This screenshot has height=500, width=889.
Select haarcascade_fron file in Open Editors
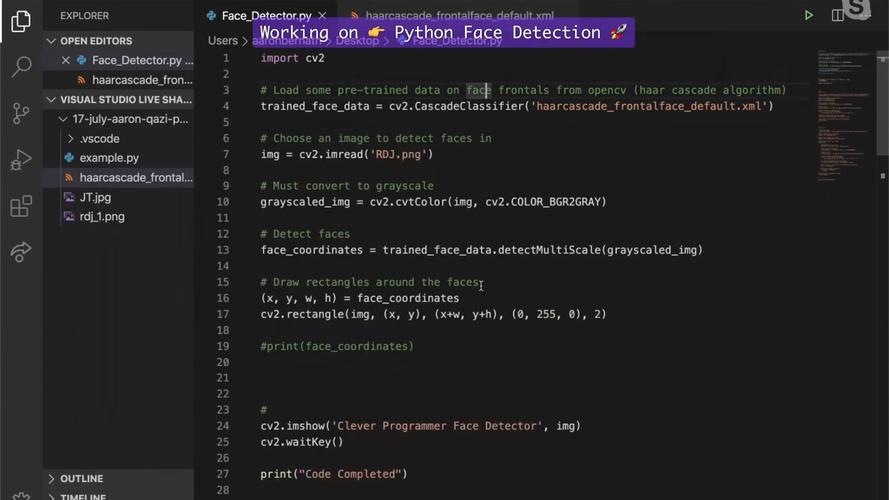click(142, 80)
